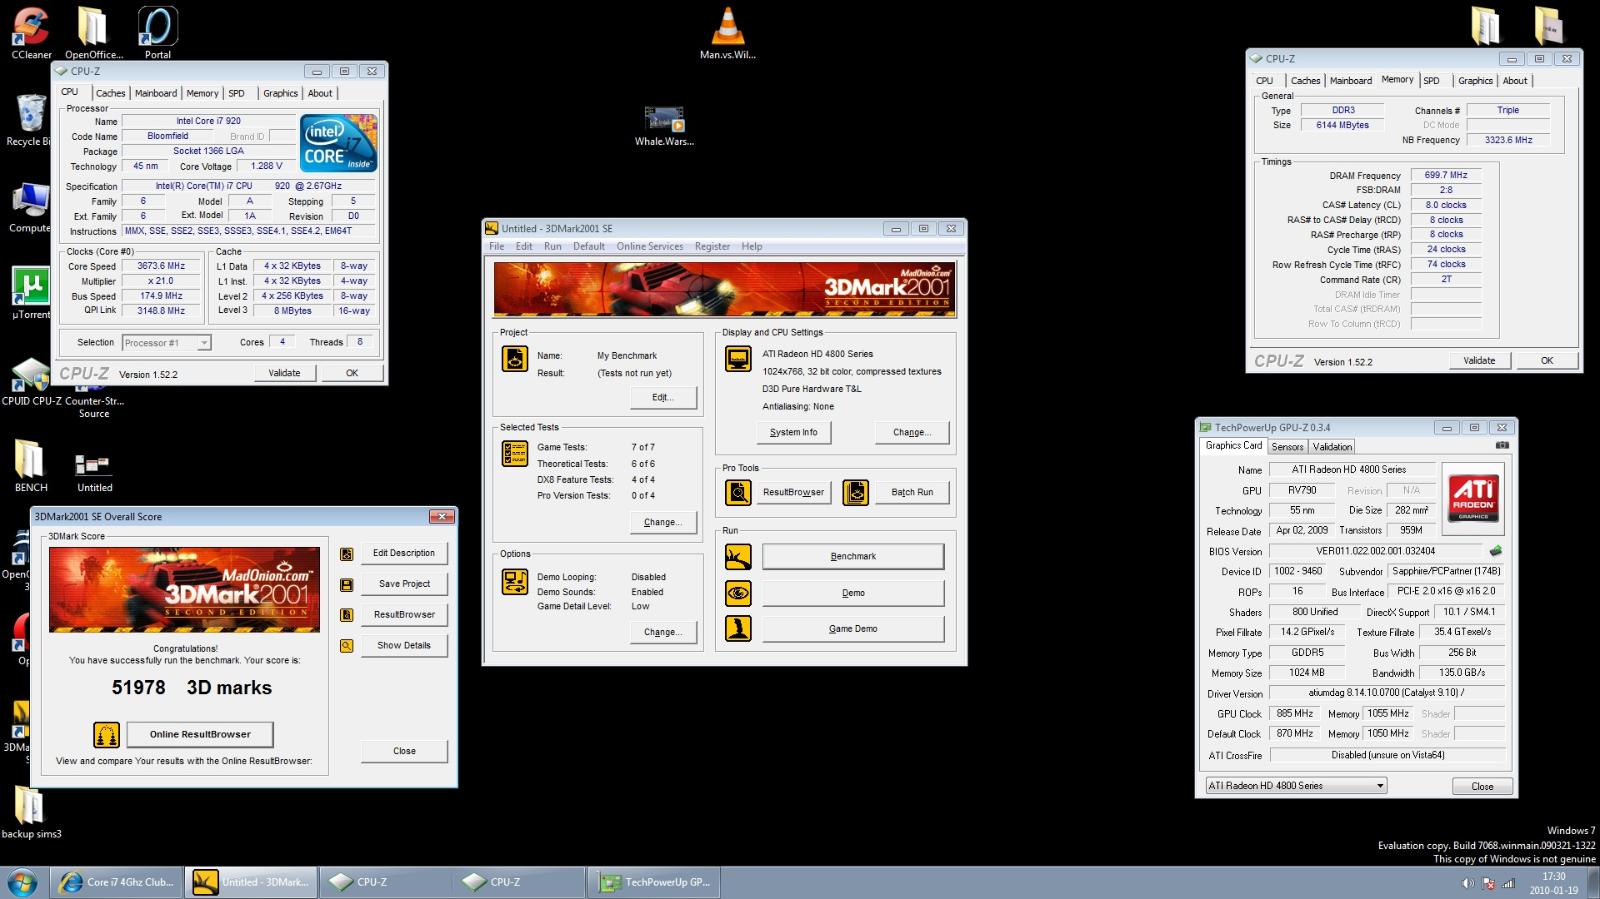This screenshot has height=899, width=1600.
Task: Click the Edit button in Project section
Action: (x=663, y=398)
